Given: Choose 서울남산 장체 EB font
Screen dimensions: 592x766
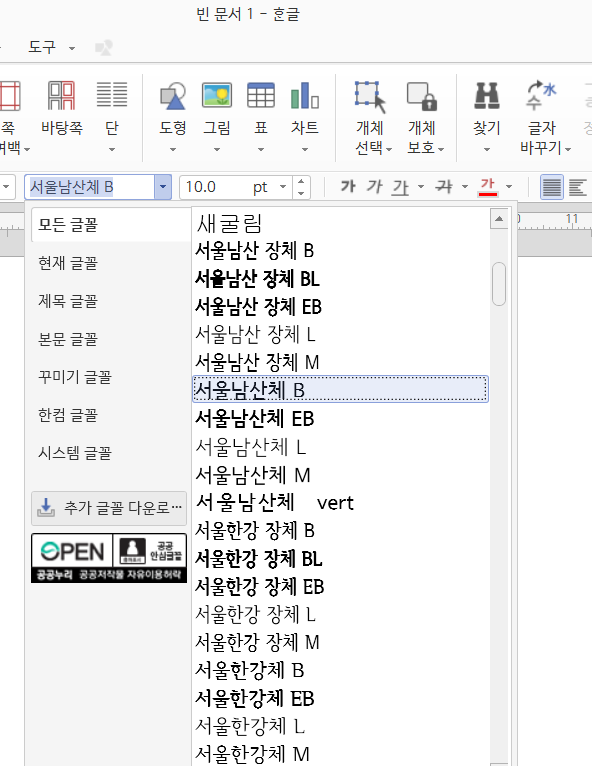Looking at the screenshot, I should tap(340, 307).
